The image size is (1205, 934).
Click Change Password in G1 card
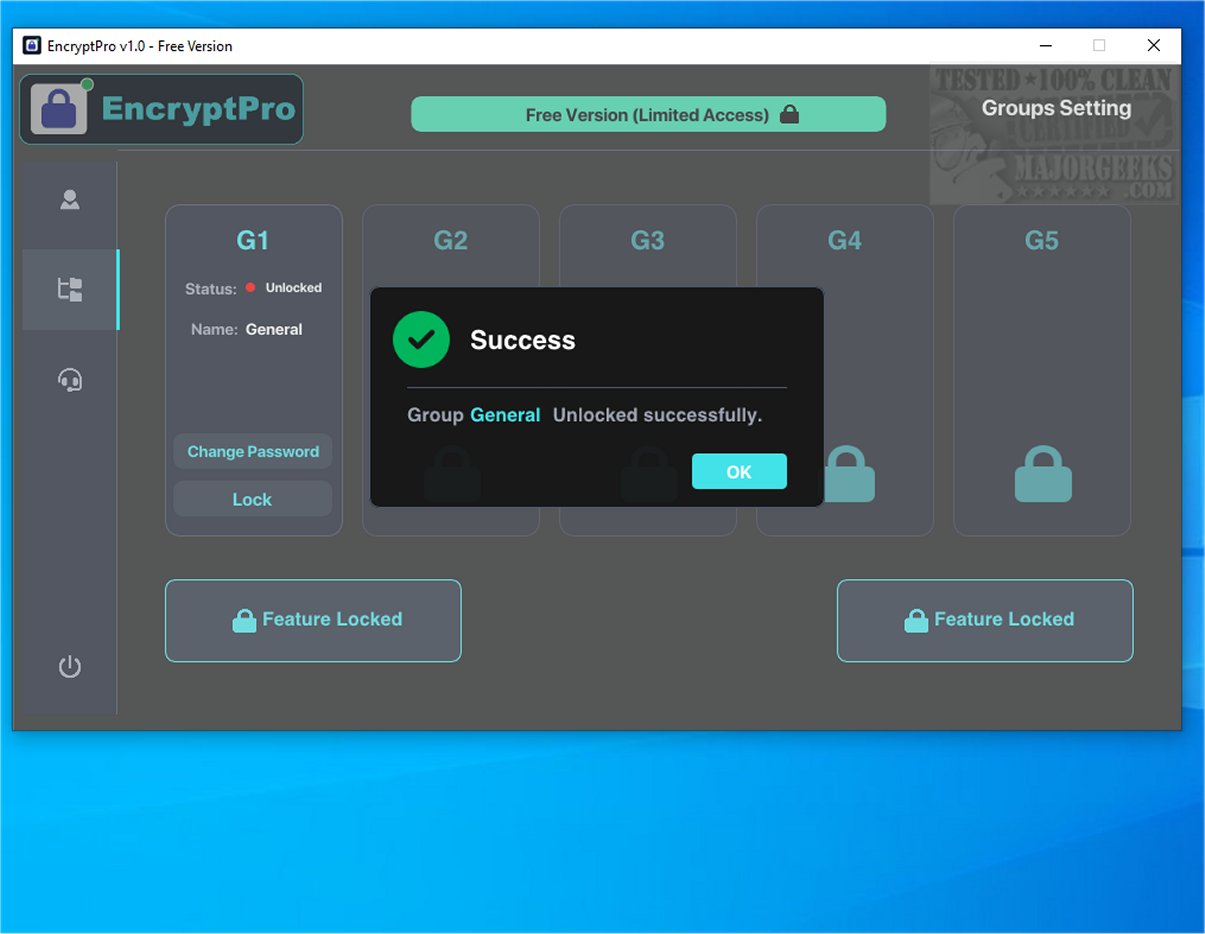253,451
